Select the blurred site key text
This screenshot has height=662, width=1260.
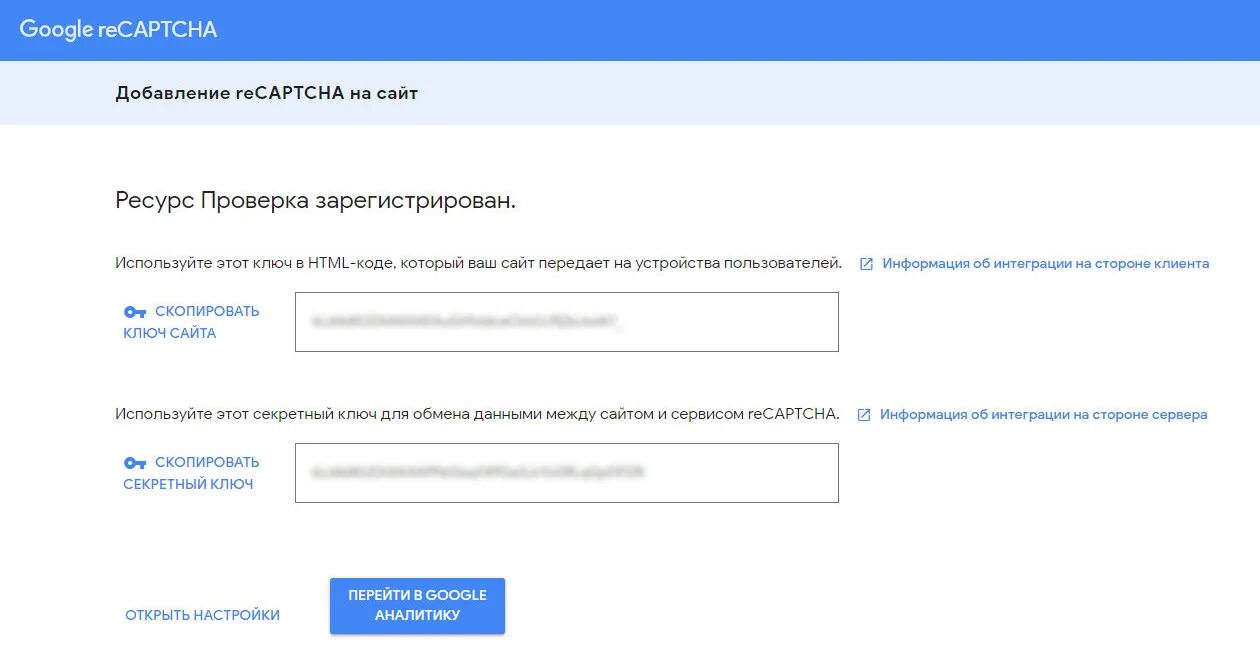click(x=466, y=322)
